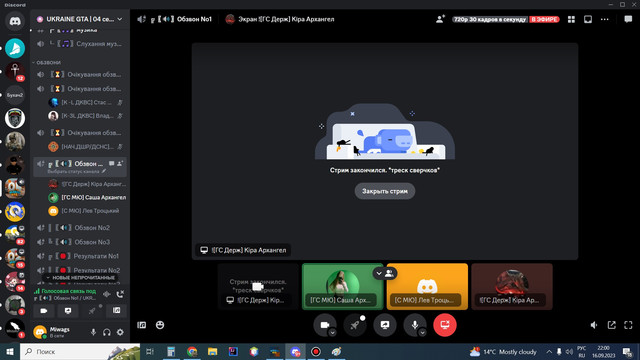Open В ЭФИРЕ live indicator
640x360 pixels.
[x=544, y=19]
